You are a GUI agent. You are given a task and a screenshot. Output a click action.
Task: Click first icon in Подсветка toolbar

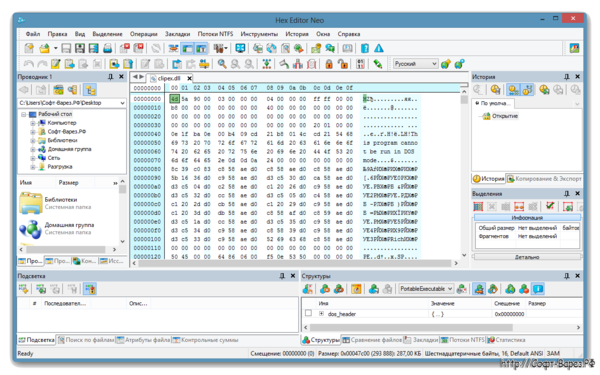click(x=24, y=289)
